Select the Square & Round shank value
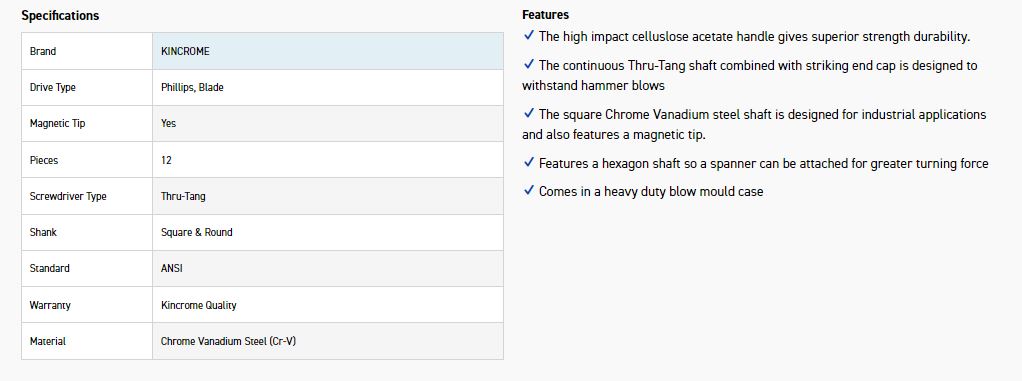This screenshot has width=1022, height=381. point(196,232)
